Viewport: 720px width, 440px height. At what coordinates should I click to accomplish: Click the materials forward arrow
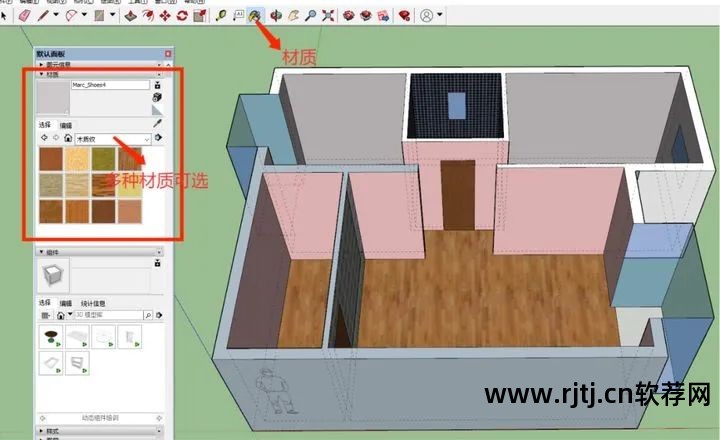pyautogui.click(x=56, y=137)
